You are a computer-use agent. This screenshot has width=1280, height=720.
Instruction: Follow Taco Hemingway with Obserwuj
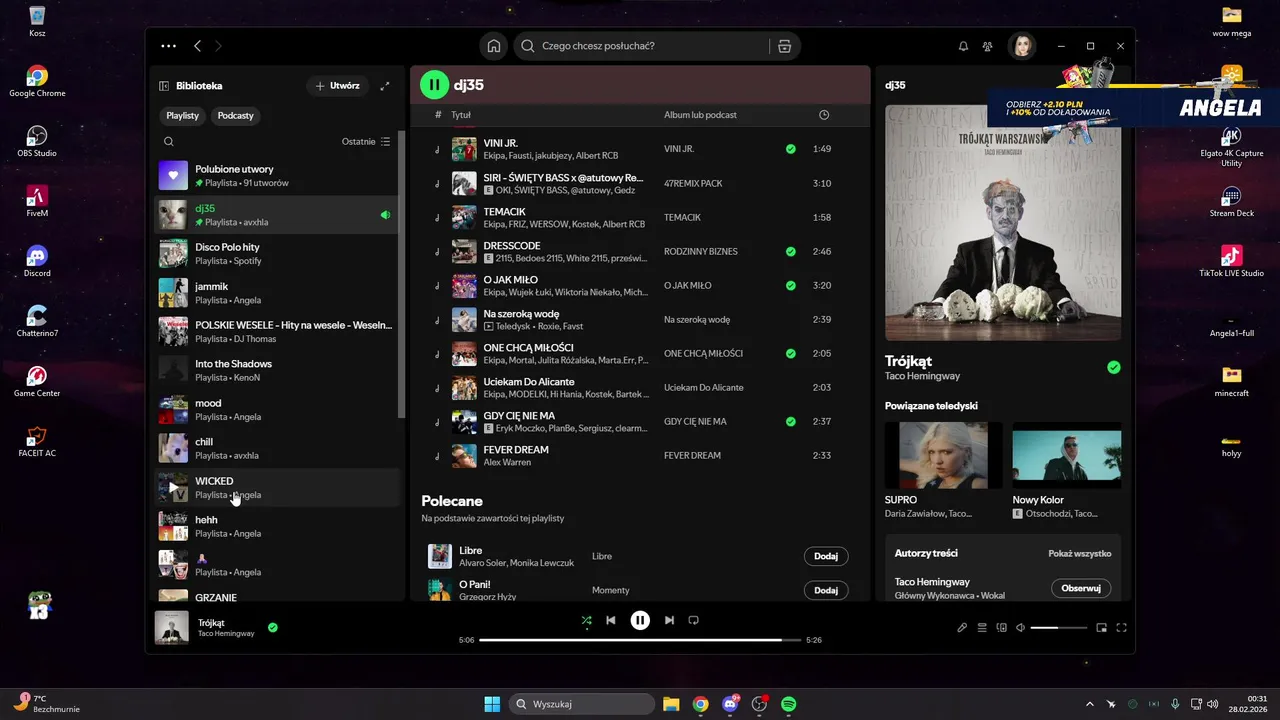(1081, 588)
